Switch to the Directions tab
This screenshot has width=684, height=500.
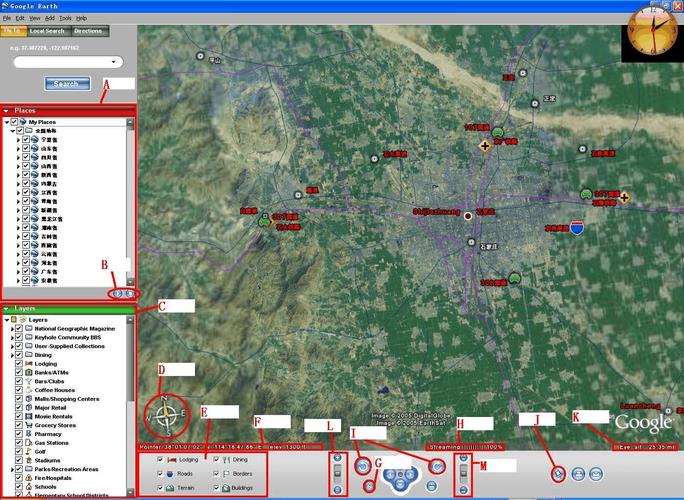[x=88, y=31]
